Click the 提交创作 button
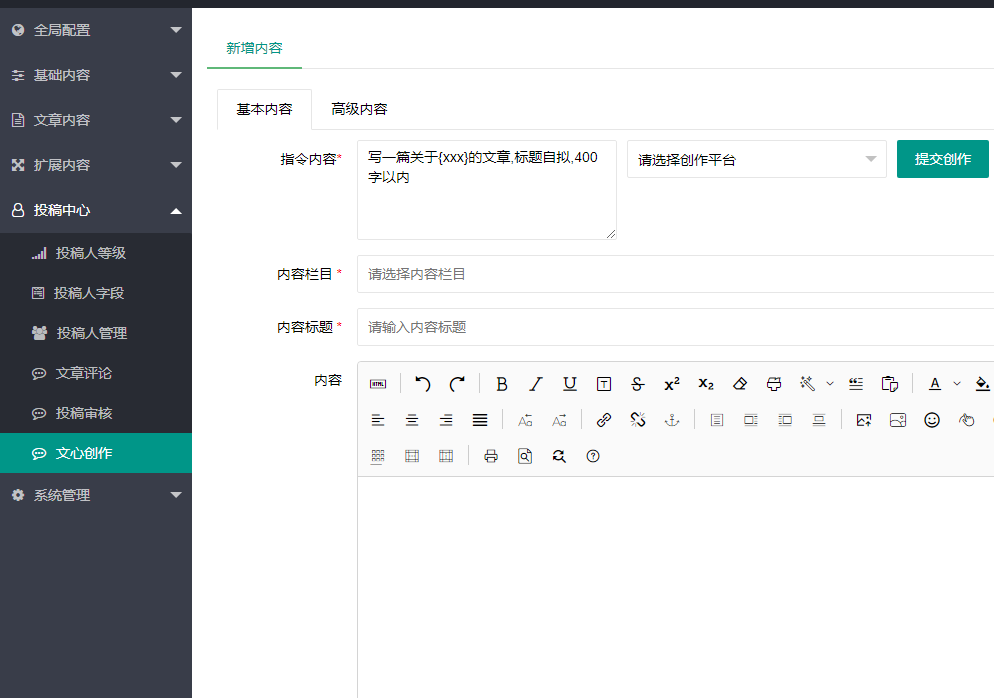 (942, 159)
